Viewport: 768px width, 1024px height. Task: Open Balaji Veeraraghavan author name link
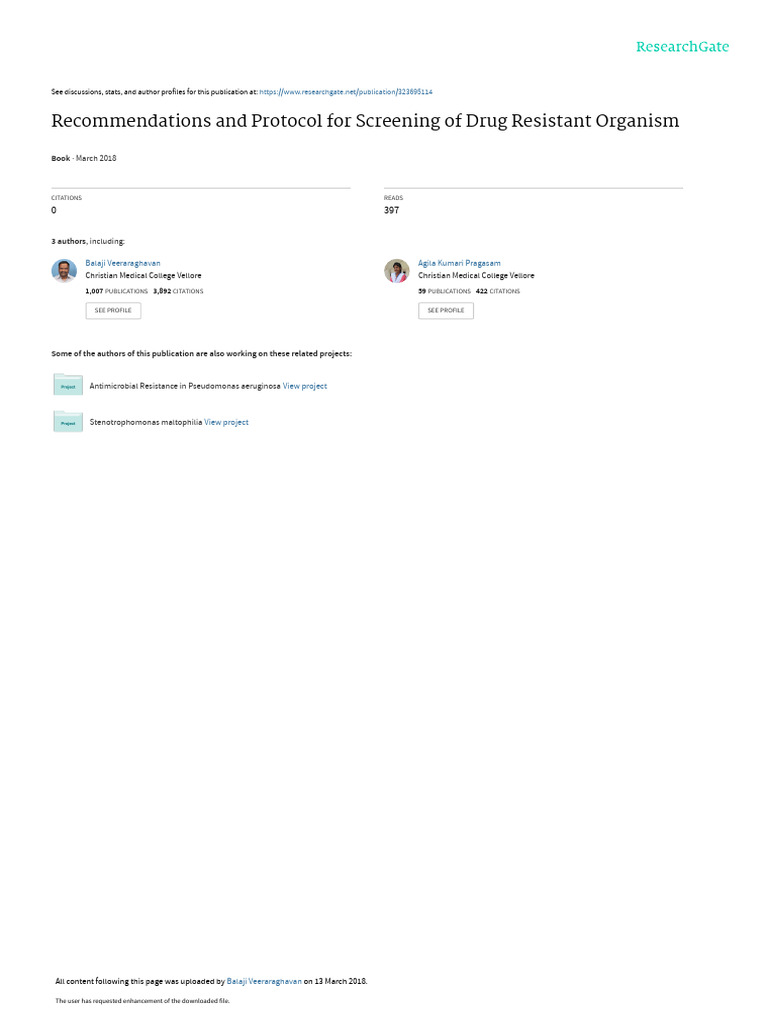click(123, 263)
